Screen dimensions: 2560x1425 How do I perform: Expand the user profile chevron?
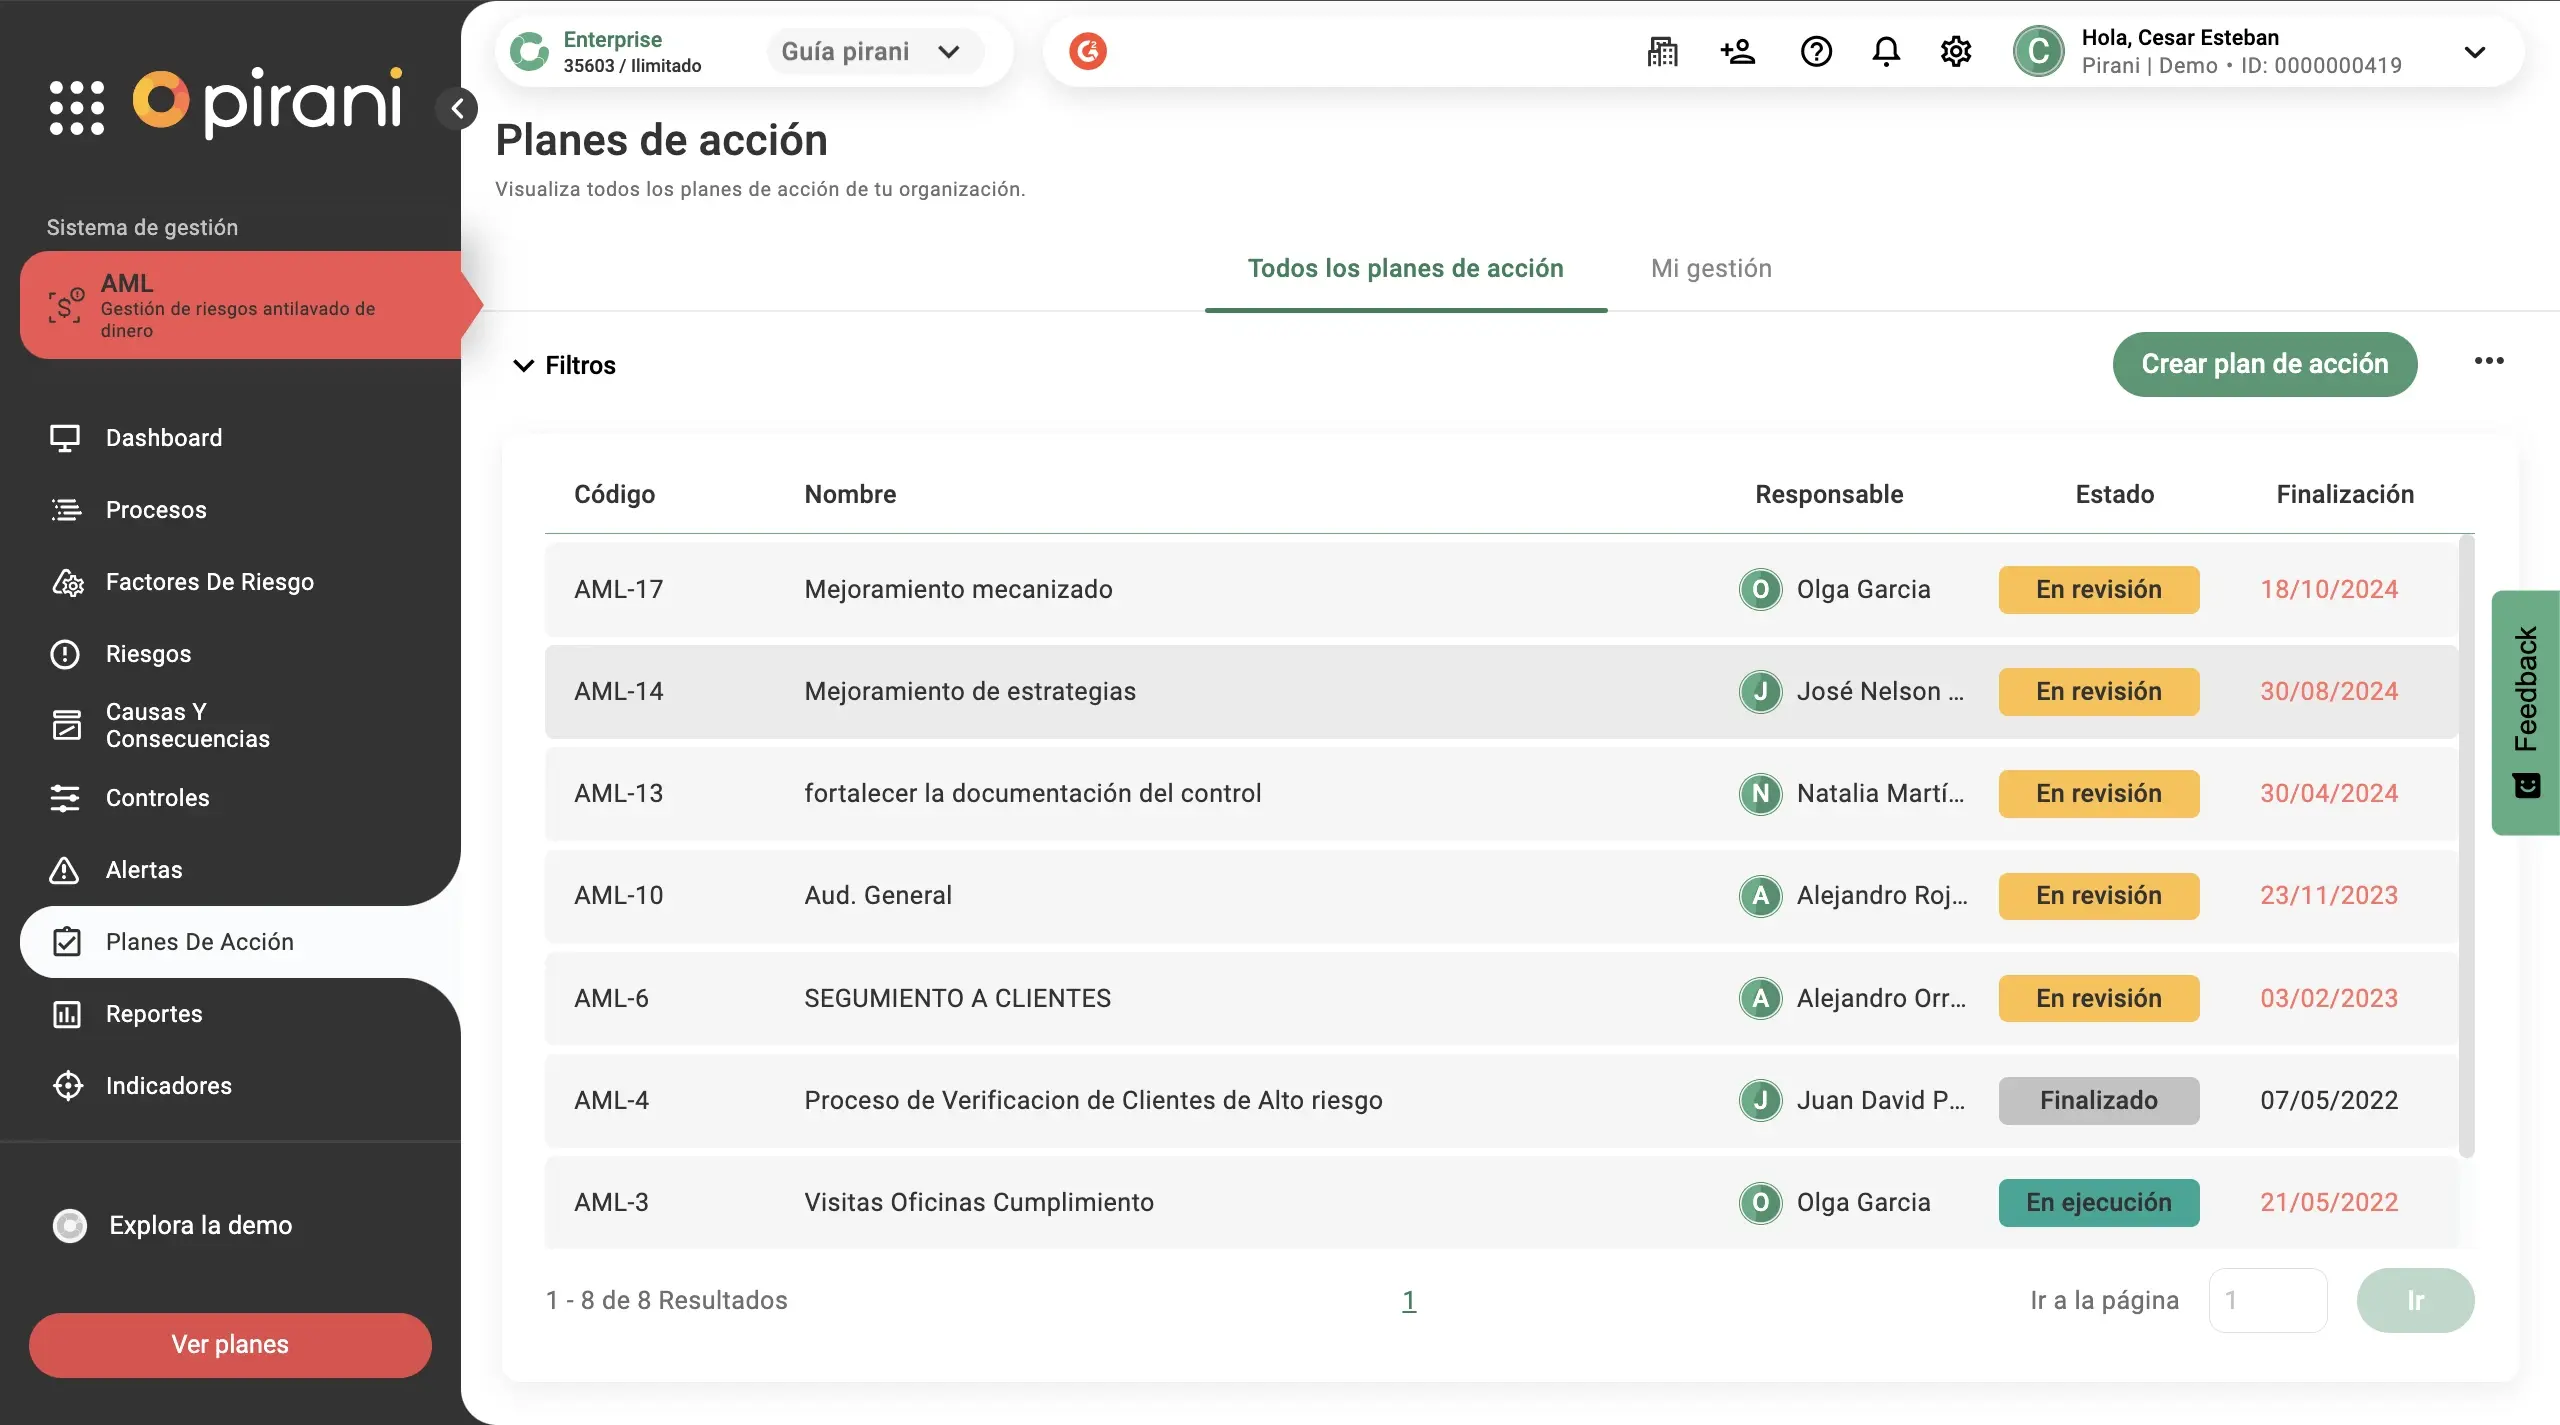[2474, 52]
